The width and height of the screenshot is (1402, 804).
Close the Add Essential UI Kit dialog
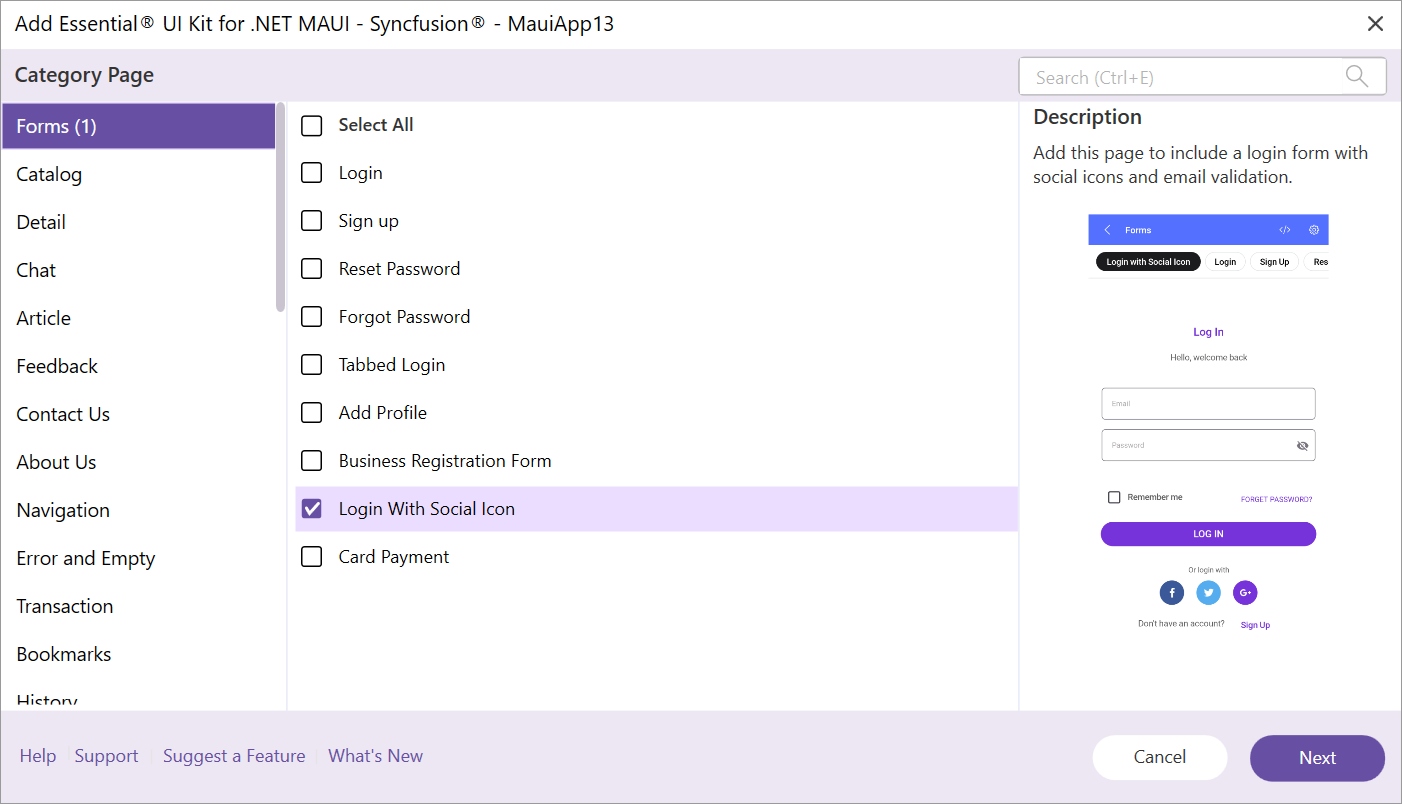(x=1376, y=24)
